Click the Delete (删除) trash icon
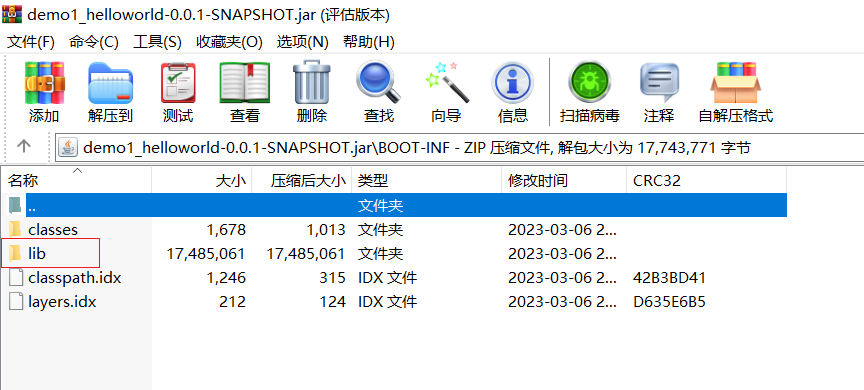Screen dimensions: 864x390 coord(311,91)
